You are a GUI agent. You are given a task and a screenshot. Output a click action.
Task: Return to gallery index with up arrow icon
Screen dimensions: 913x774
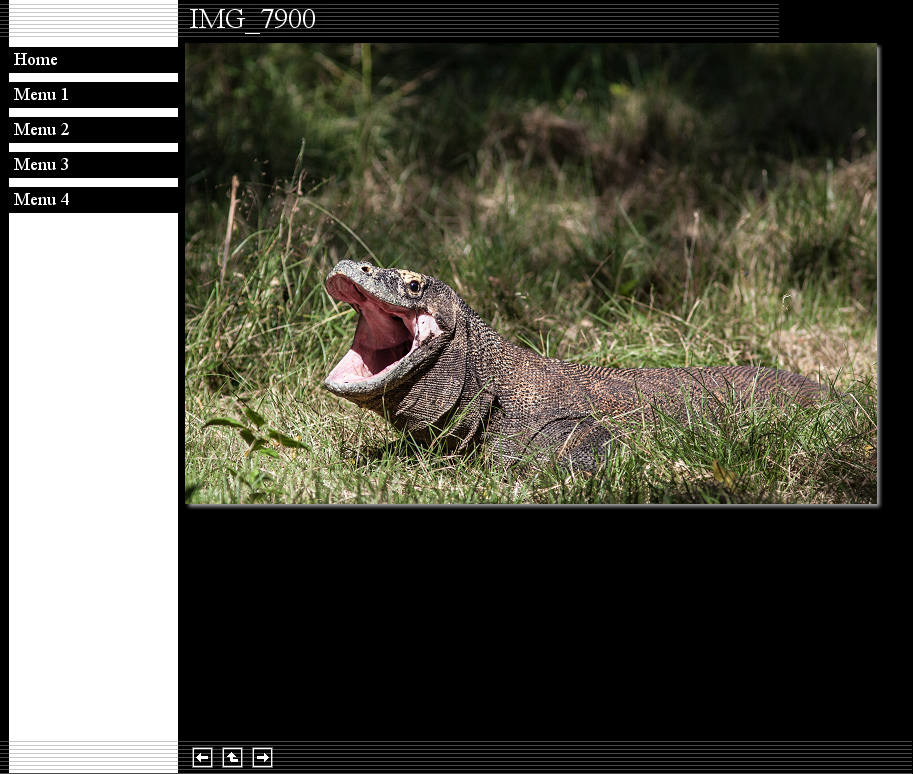(x=232, y=758)
